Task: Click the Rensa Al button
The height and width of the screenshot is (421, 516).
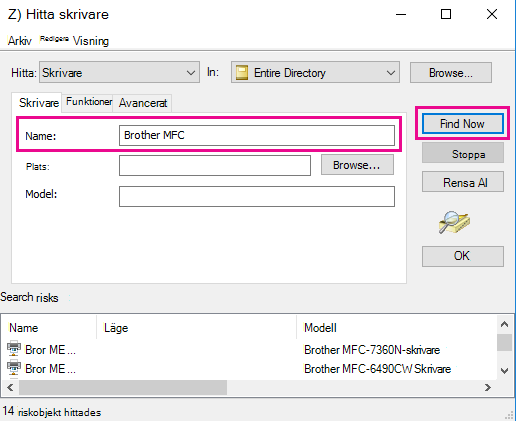Action: 463,182
